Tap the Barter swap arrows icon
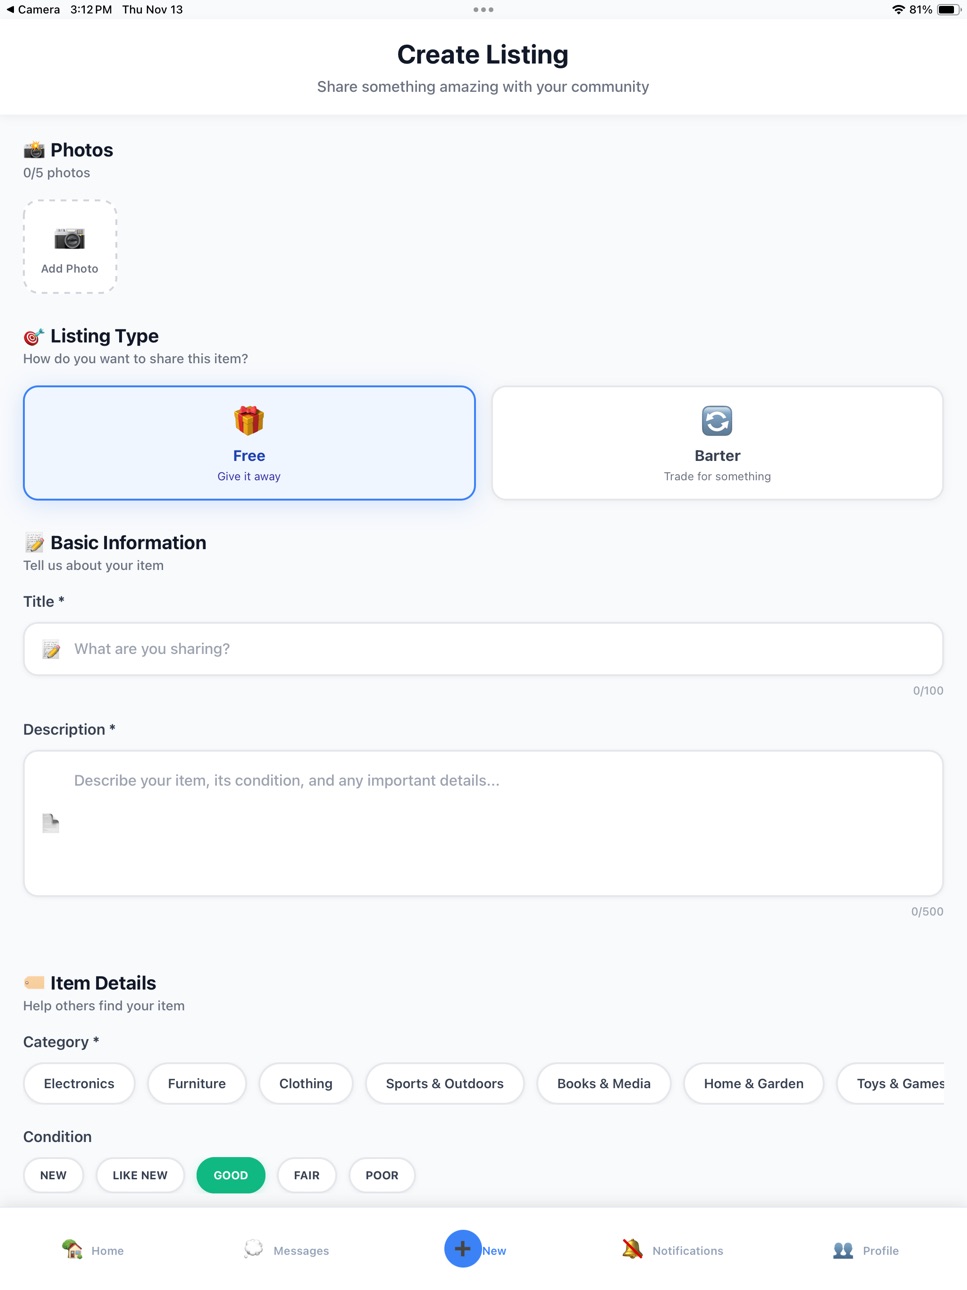967x1290 pixels. (x=717, y=421)
